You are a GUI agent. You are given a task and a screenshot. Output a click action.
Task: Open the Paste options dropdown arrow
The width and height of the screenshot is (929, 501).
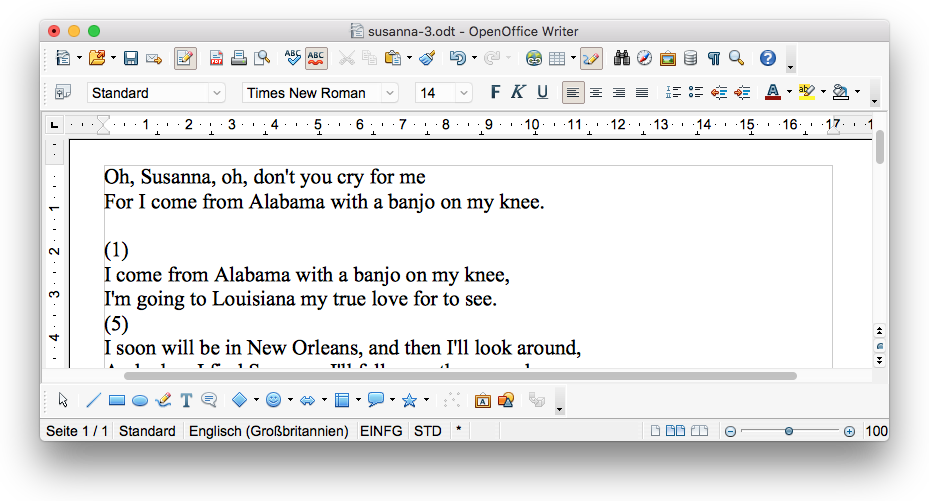coord(409,58)
